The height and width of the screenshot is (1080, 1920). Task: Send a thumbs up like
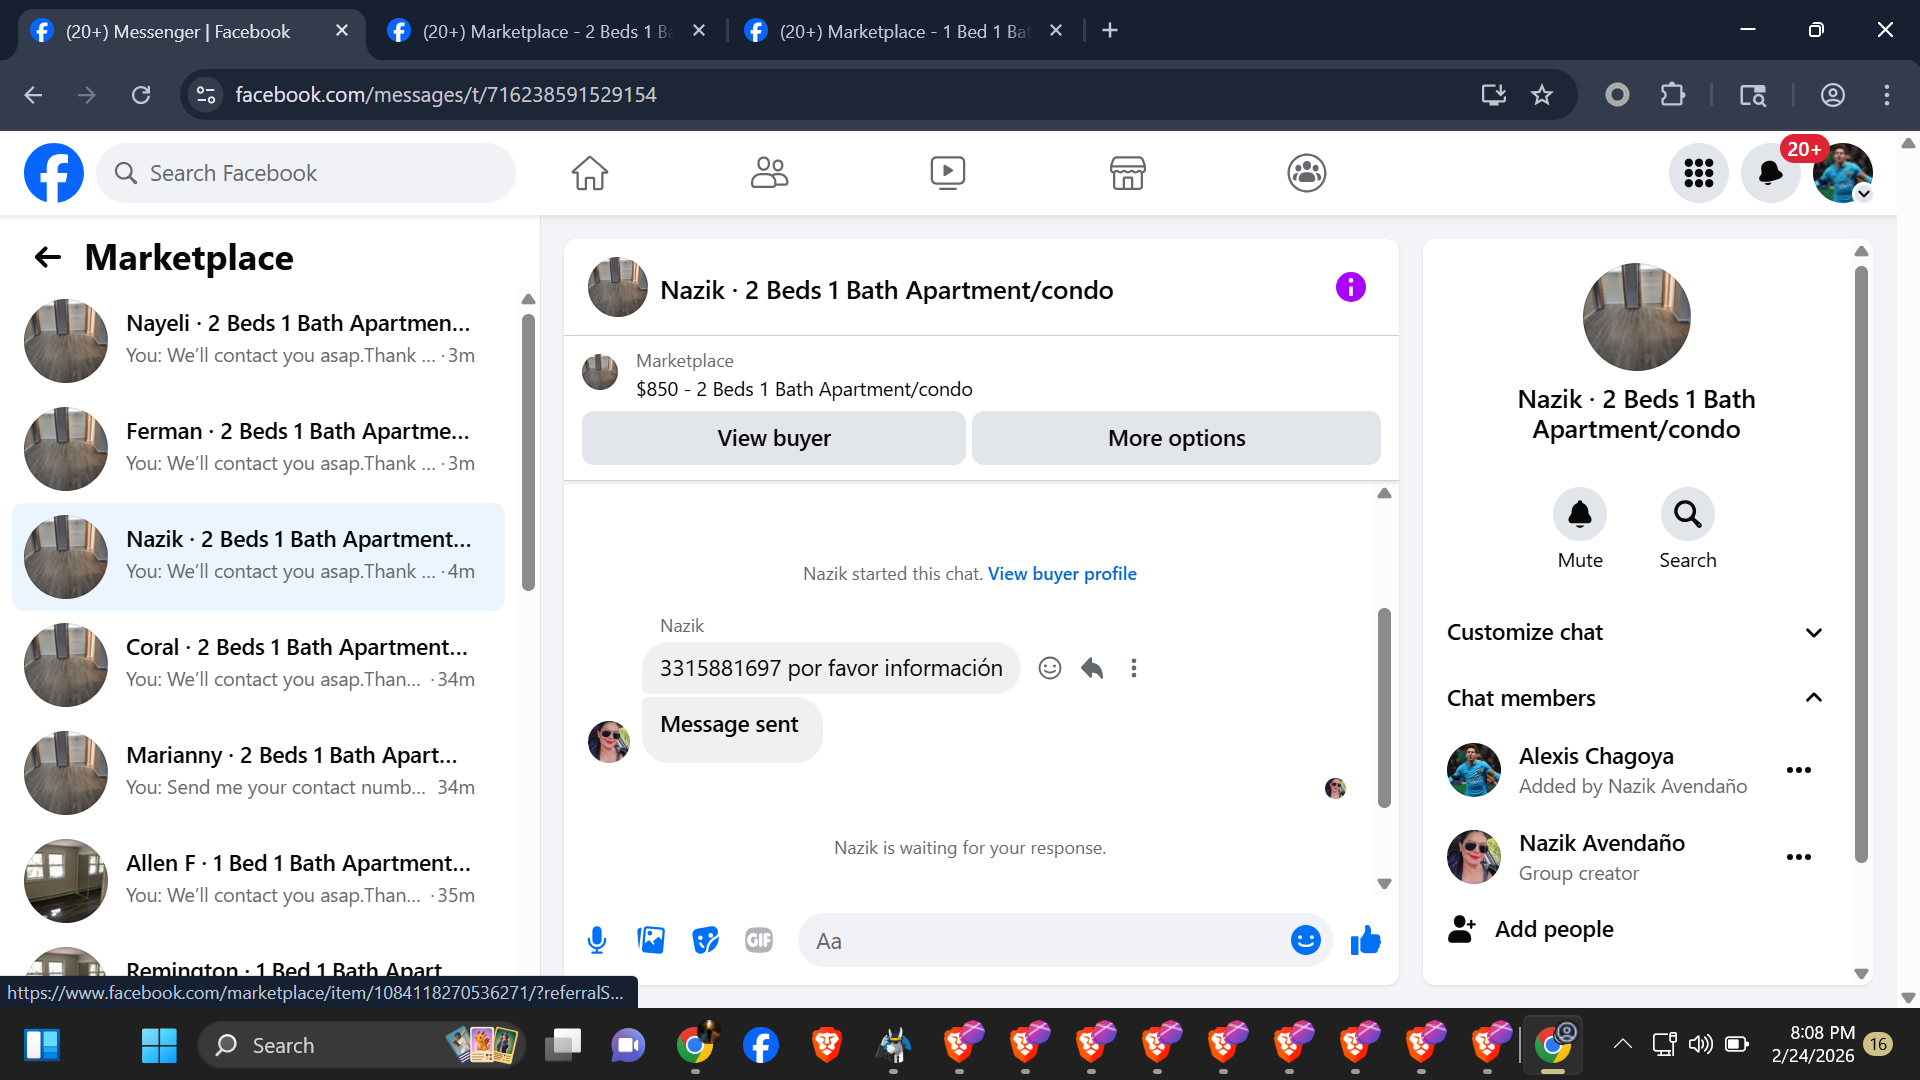(x=1365, y=940)
